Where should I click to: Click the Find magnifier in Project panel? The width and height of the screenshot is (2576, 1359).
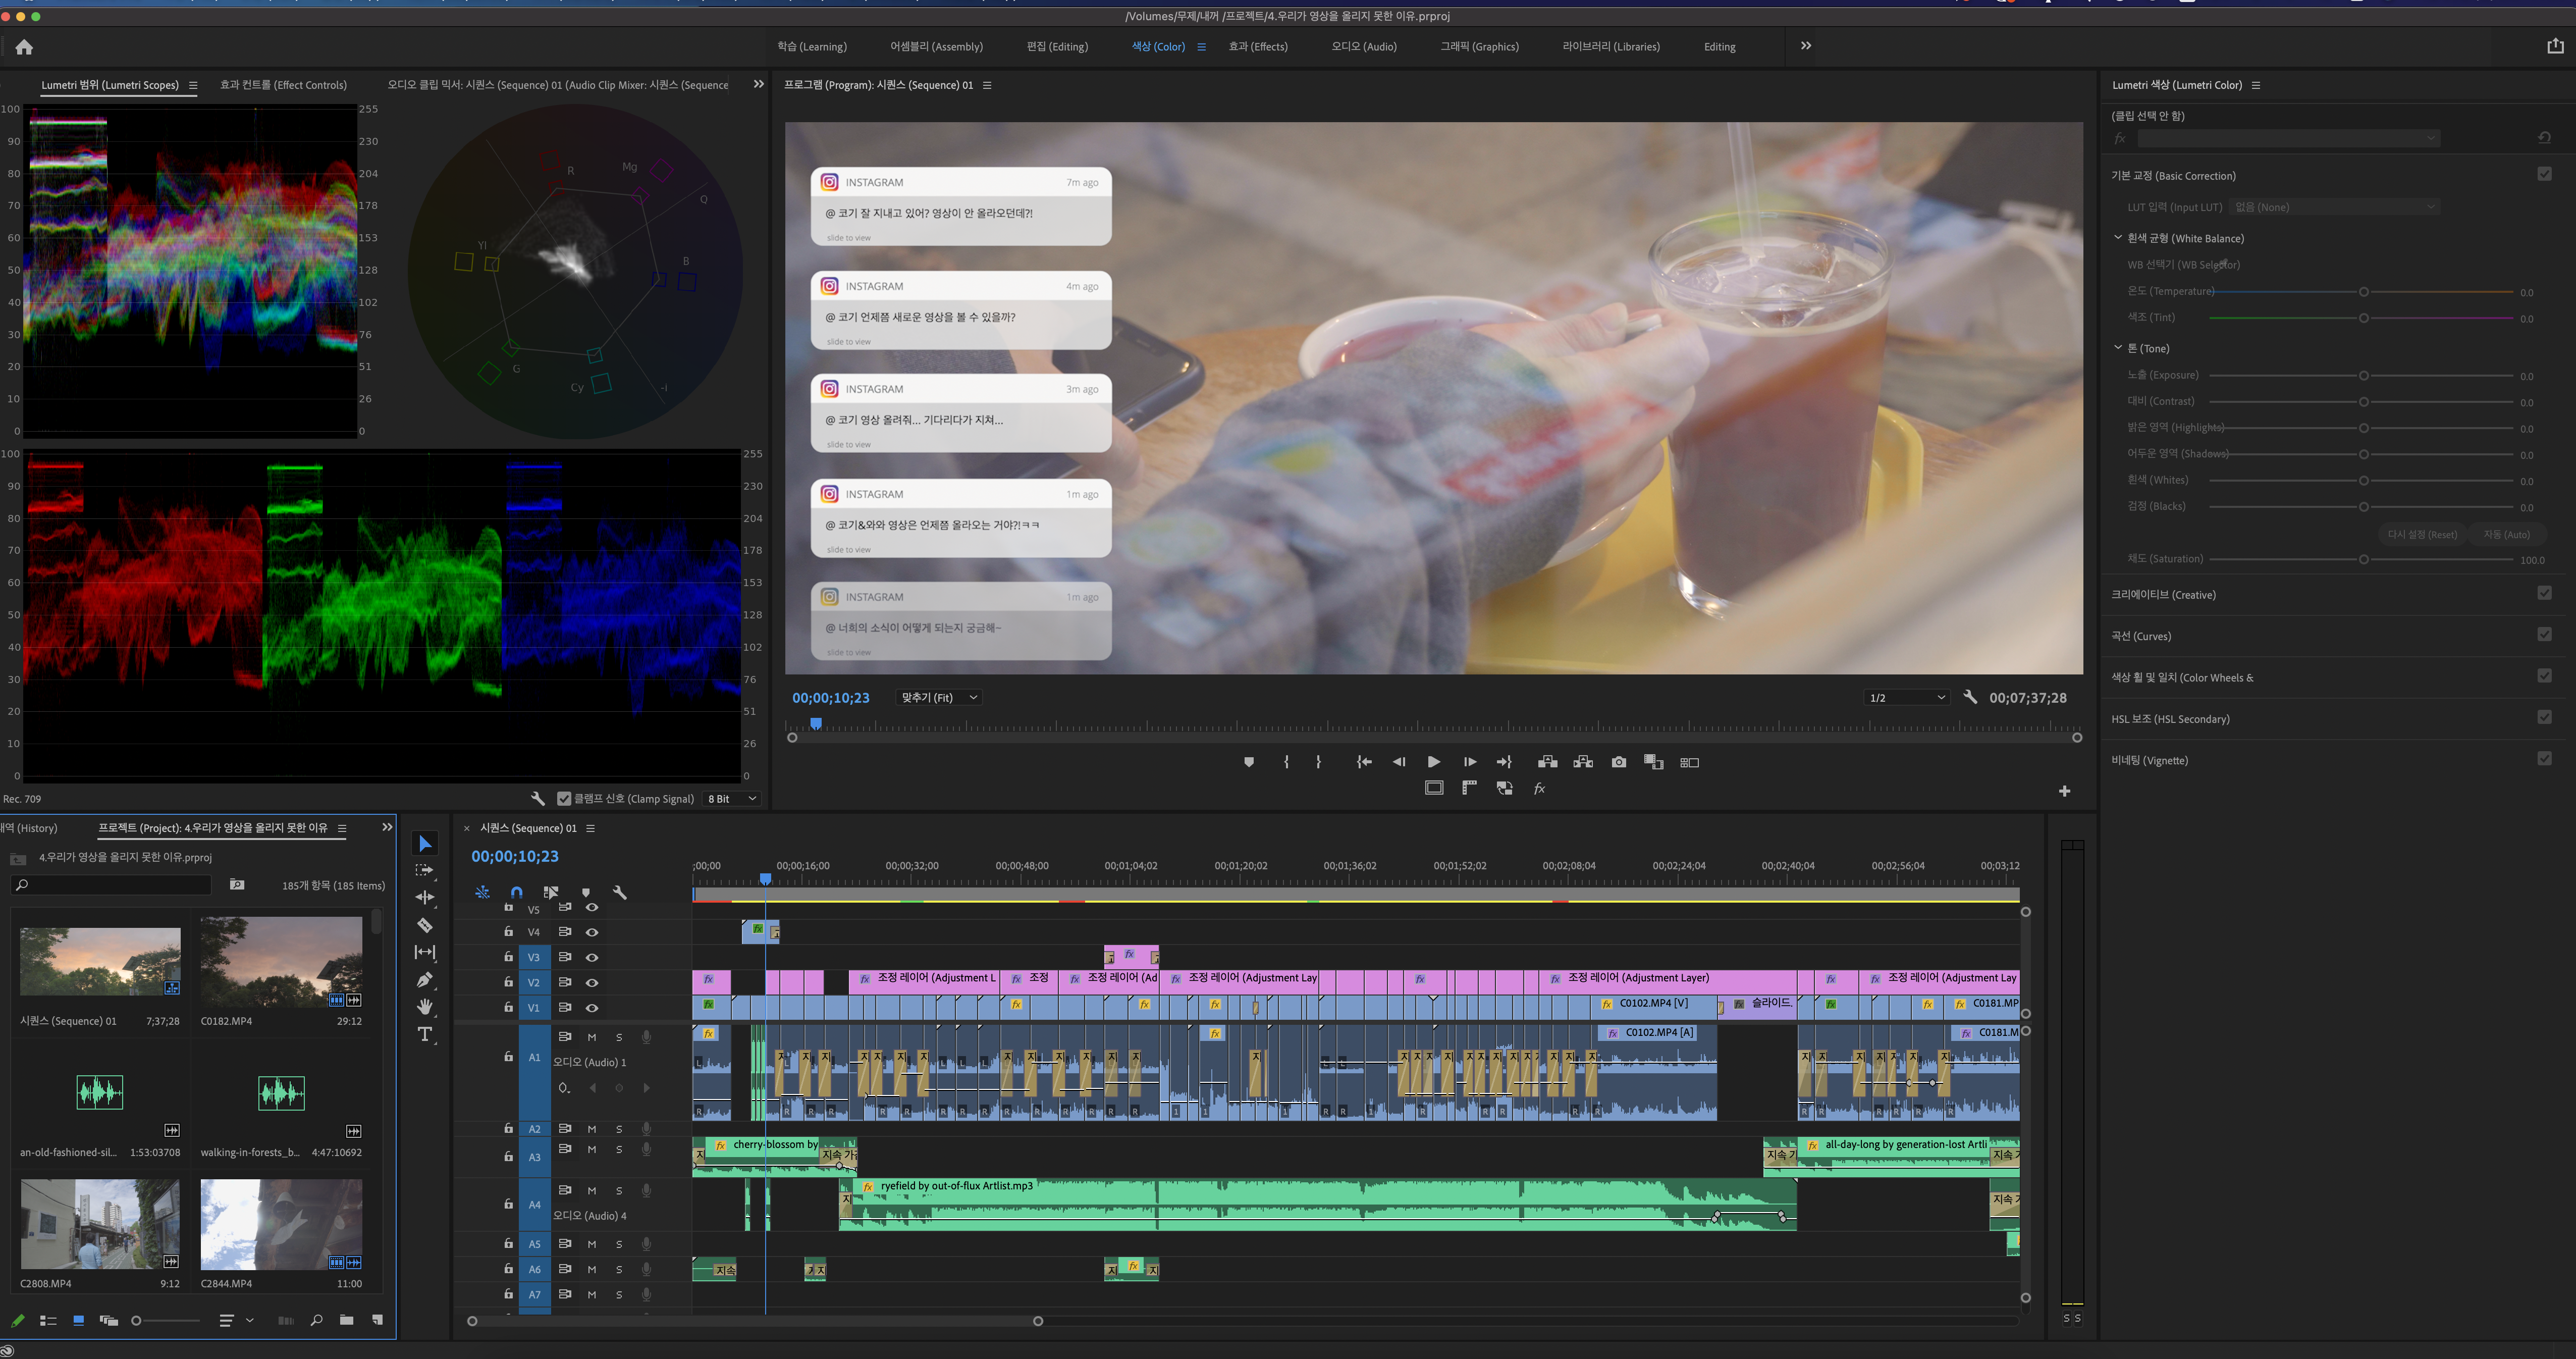click(316, 1320)
